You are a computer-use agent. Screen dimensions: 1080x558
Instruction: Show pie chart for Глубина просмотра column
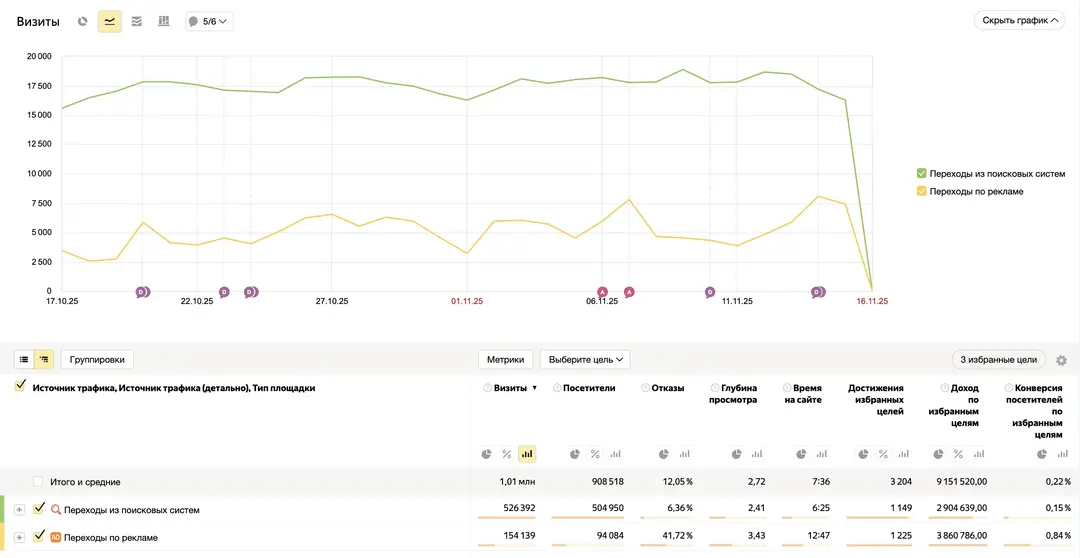point(736,454)
